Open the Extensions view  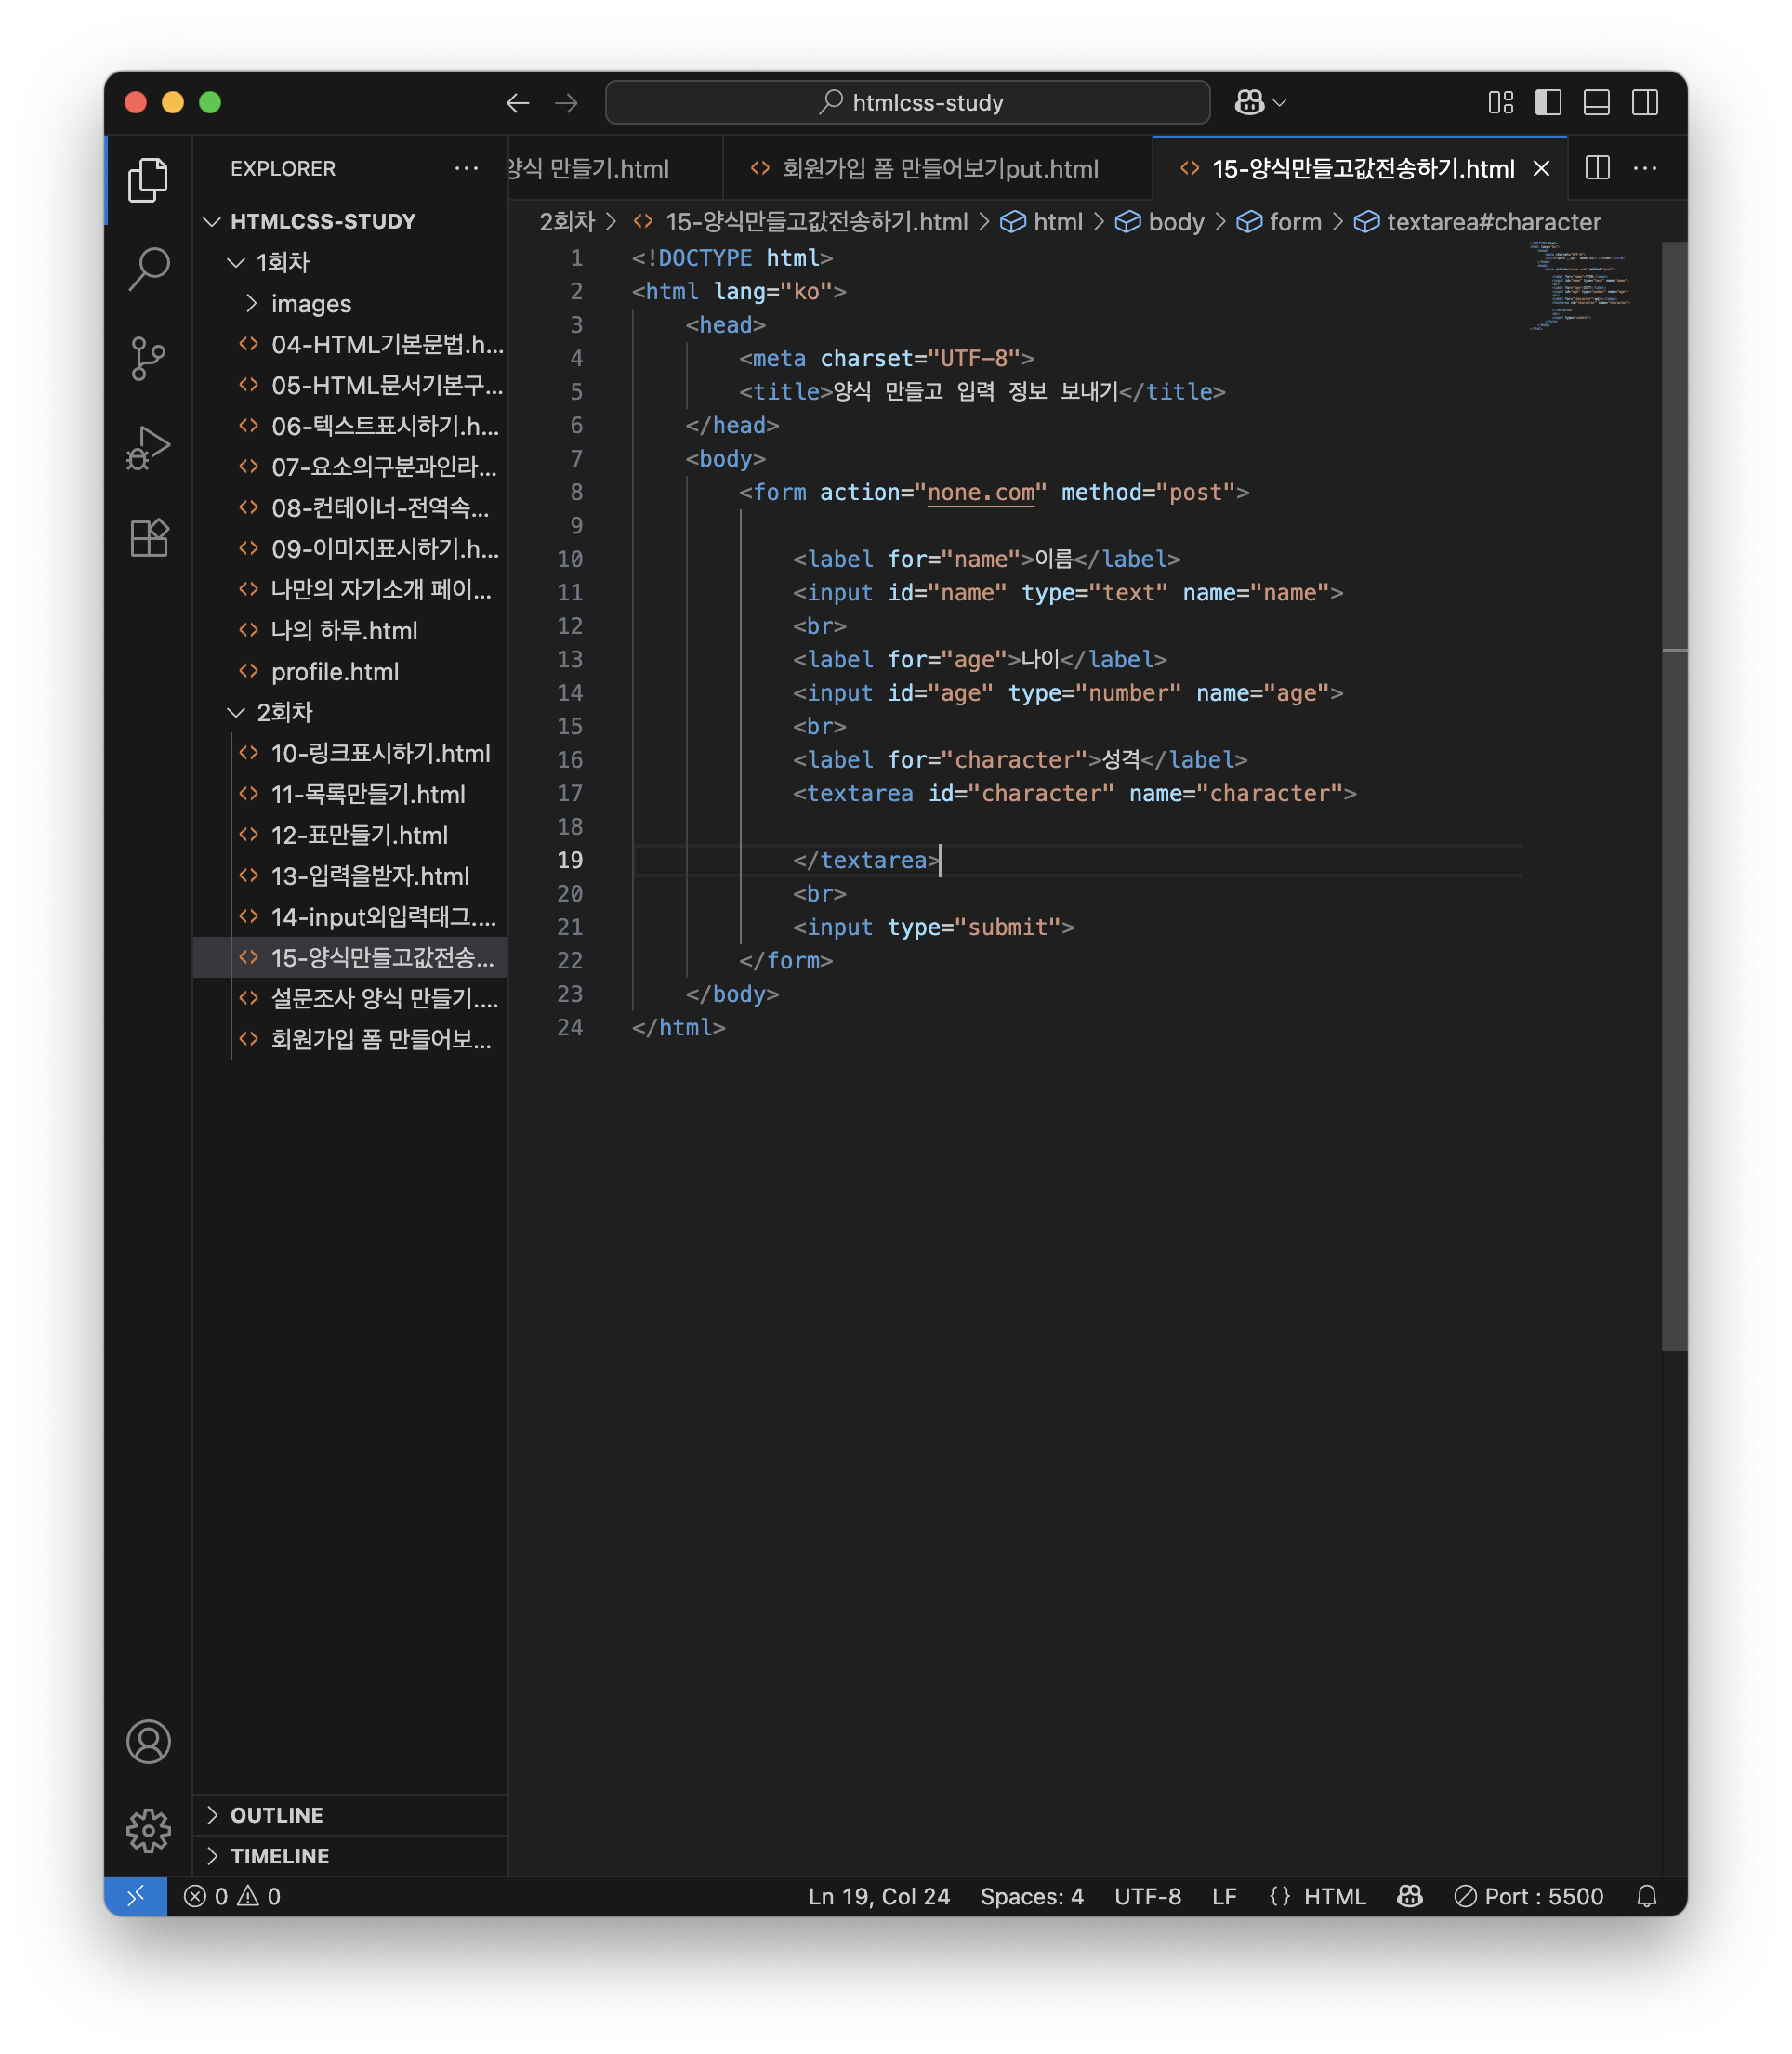[148, 538]
